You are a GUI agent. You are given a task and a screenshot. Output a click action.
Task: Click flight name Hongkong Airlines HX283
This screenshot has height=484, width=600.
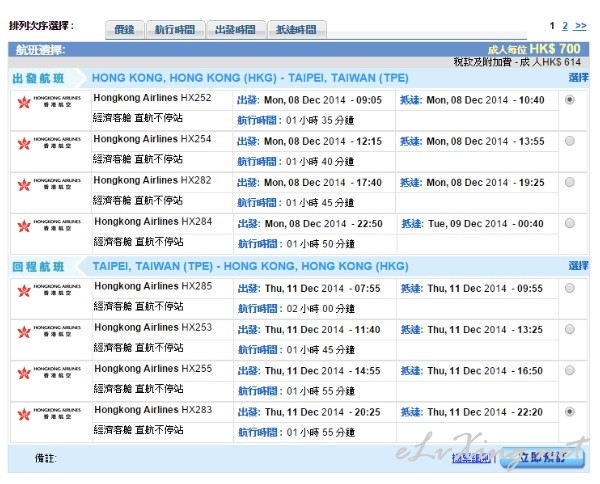[x=153, y=410]
